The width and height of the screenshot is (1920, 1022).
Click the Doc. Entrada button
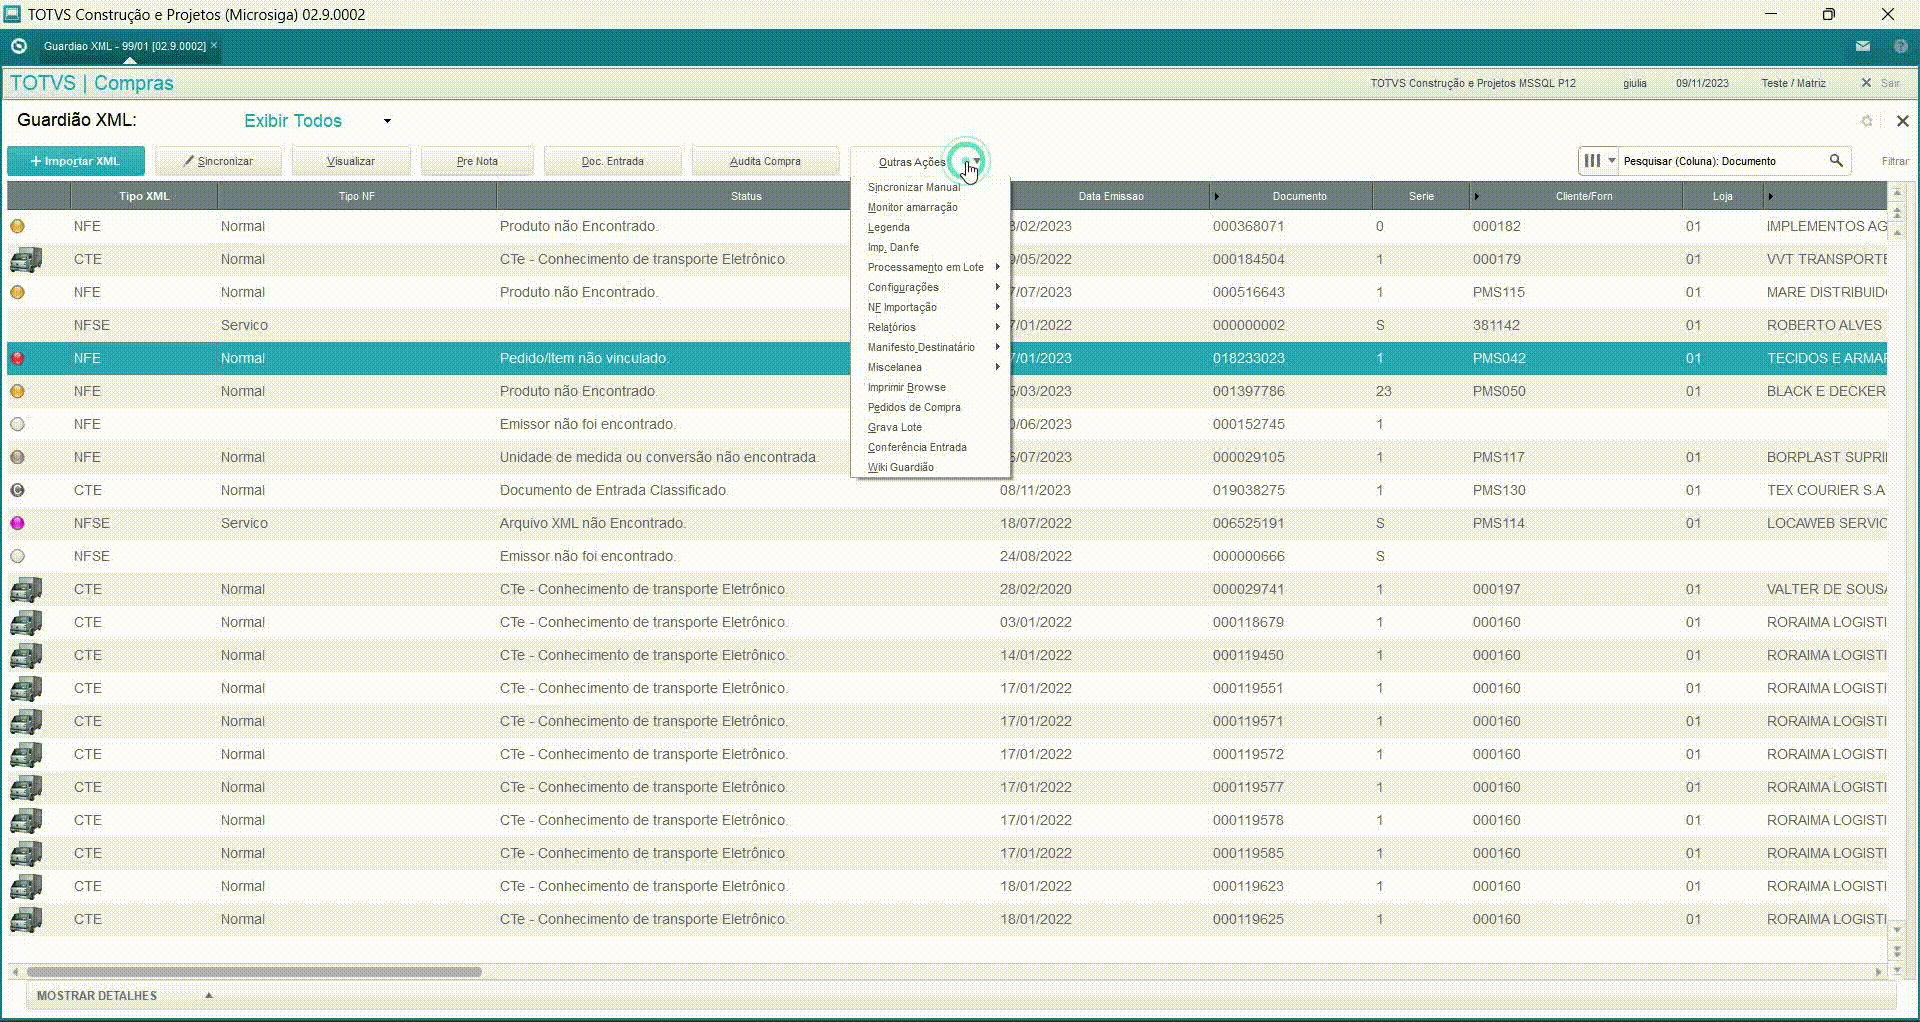612,161
